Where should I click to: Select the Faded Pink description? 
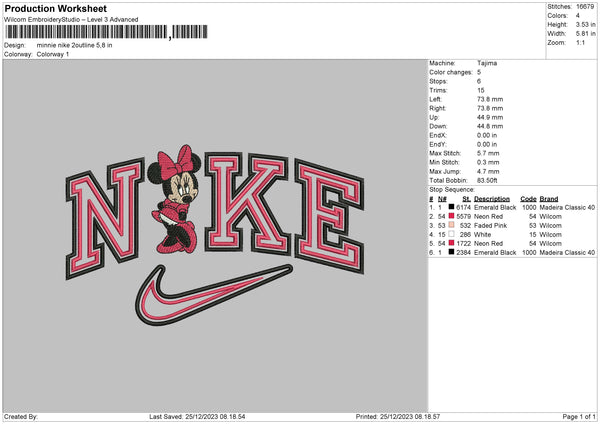491,226
